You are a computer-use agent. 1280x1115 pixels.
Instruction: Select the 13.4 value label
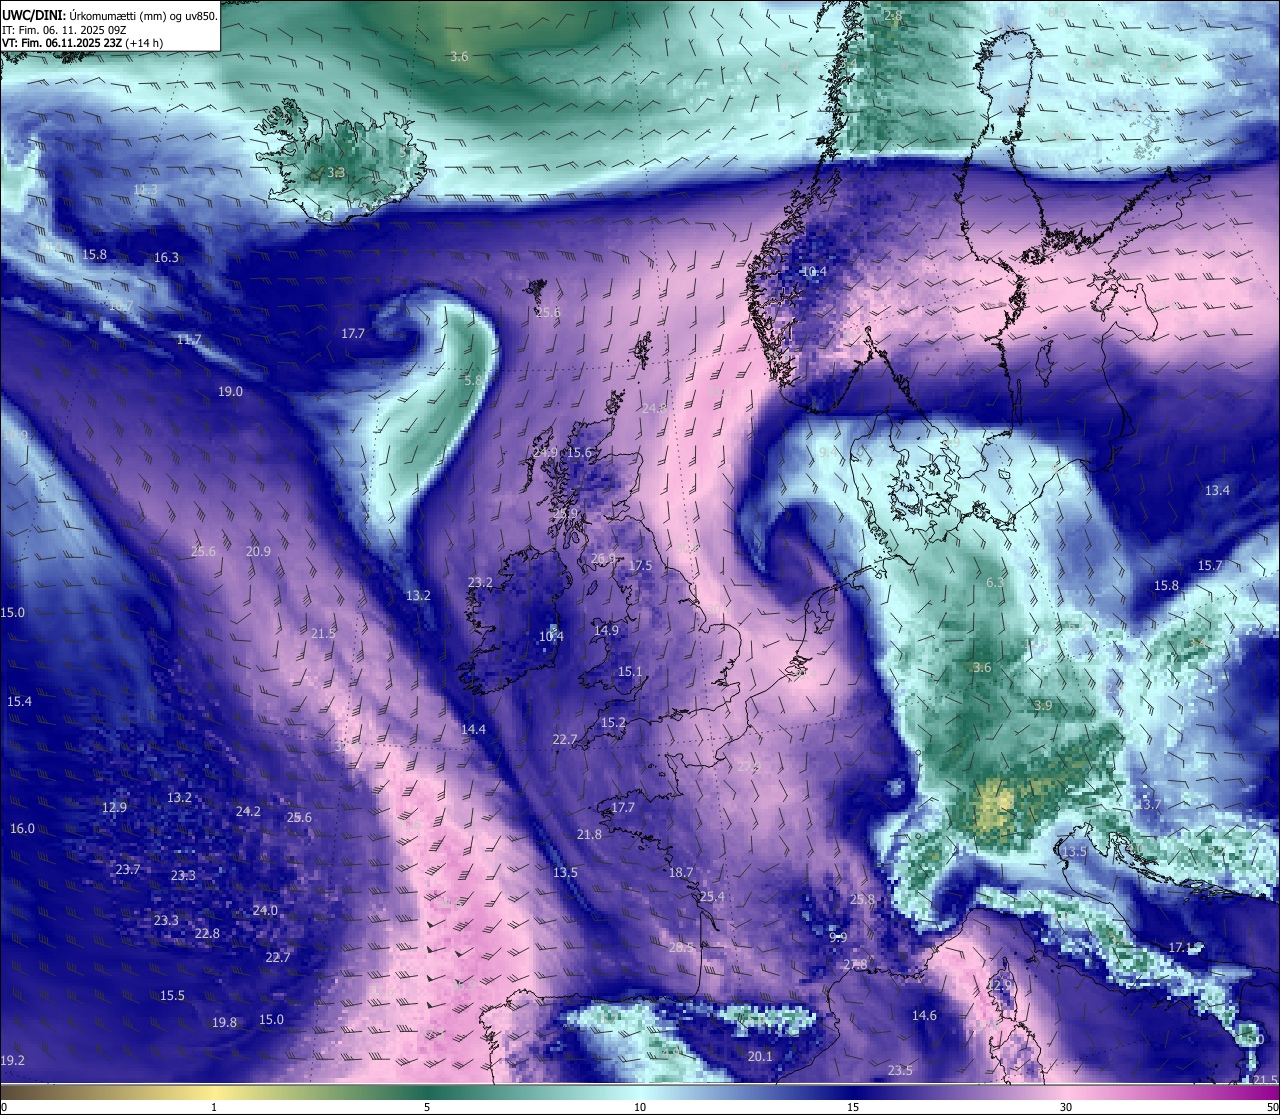[x=1217, y=491]
